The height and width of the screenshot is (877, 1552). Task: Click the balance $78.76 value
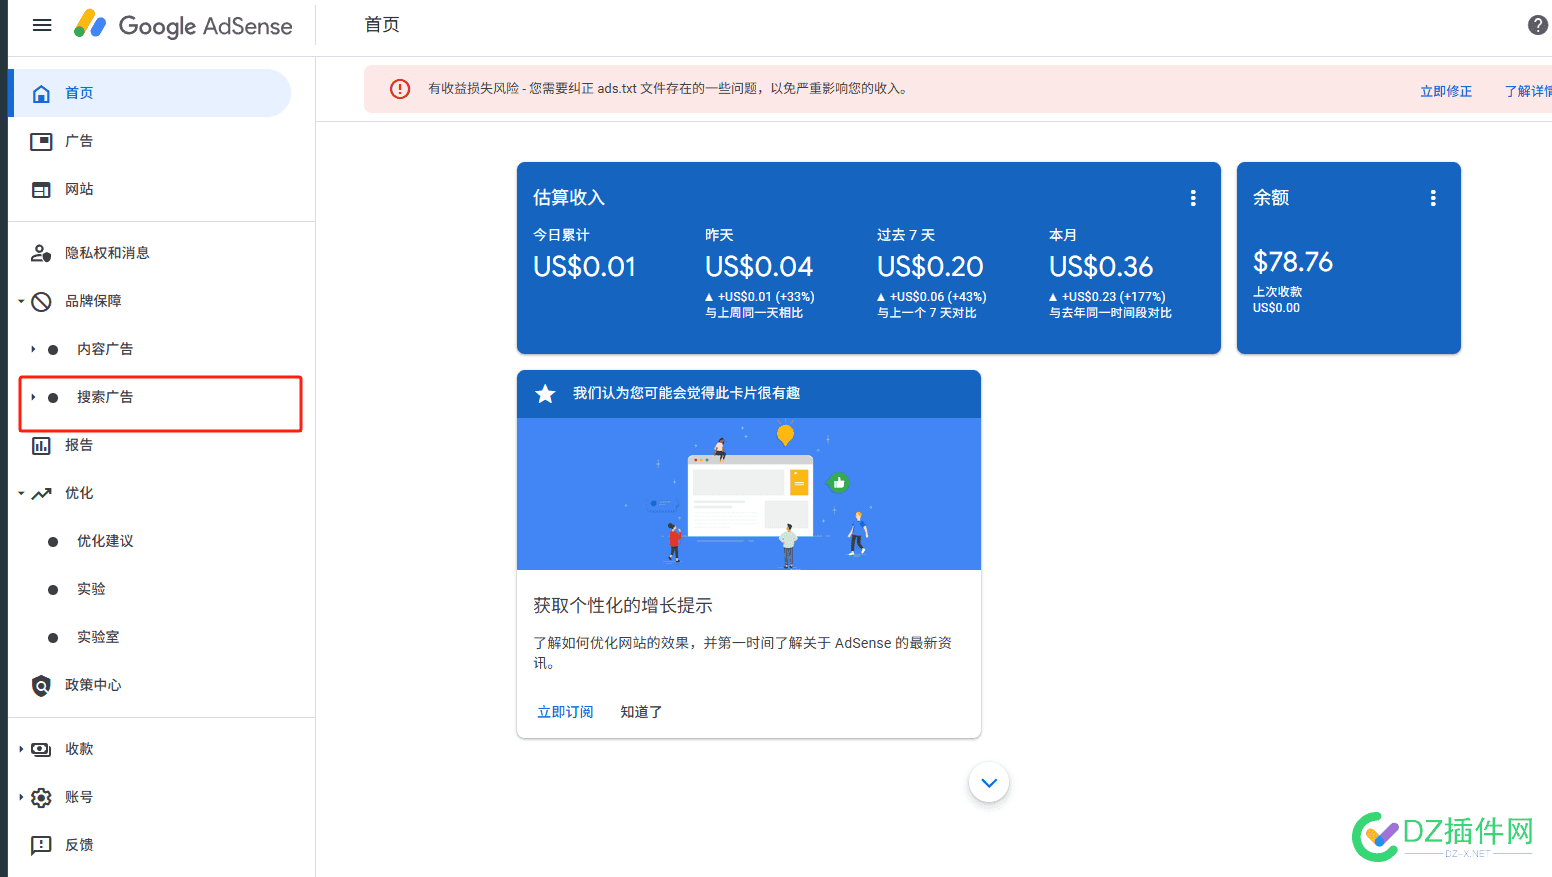(x=1293, y=262)
